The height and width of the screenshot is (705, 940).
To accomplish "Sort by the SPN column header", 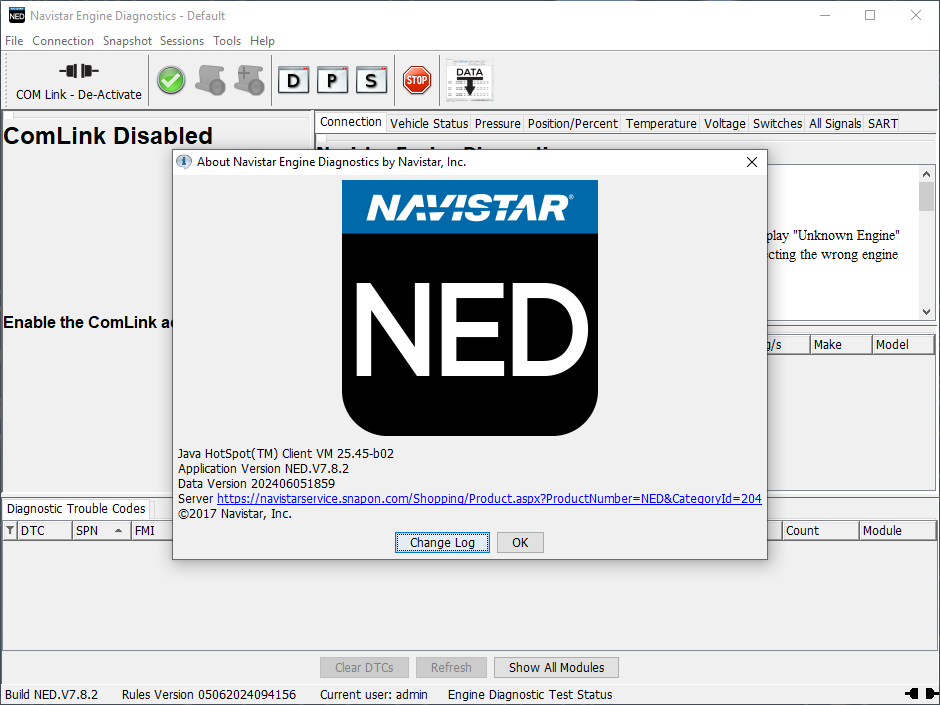I will tap(101, 531).
